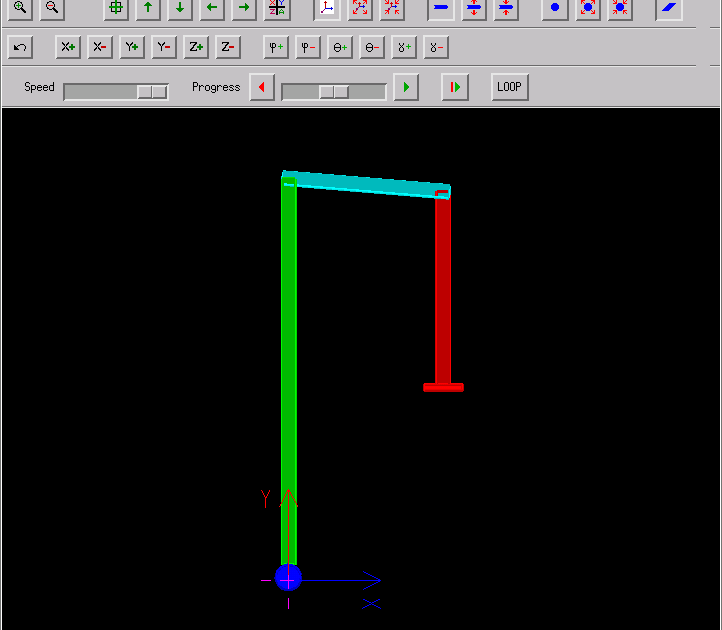Click the X+ translation button
This screenshot has width=722, height=630.
(68, 47)
